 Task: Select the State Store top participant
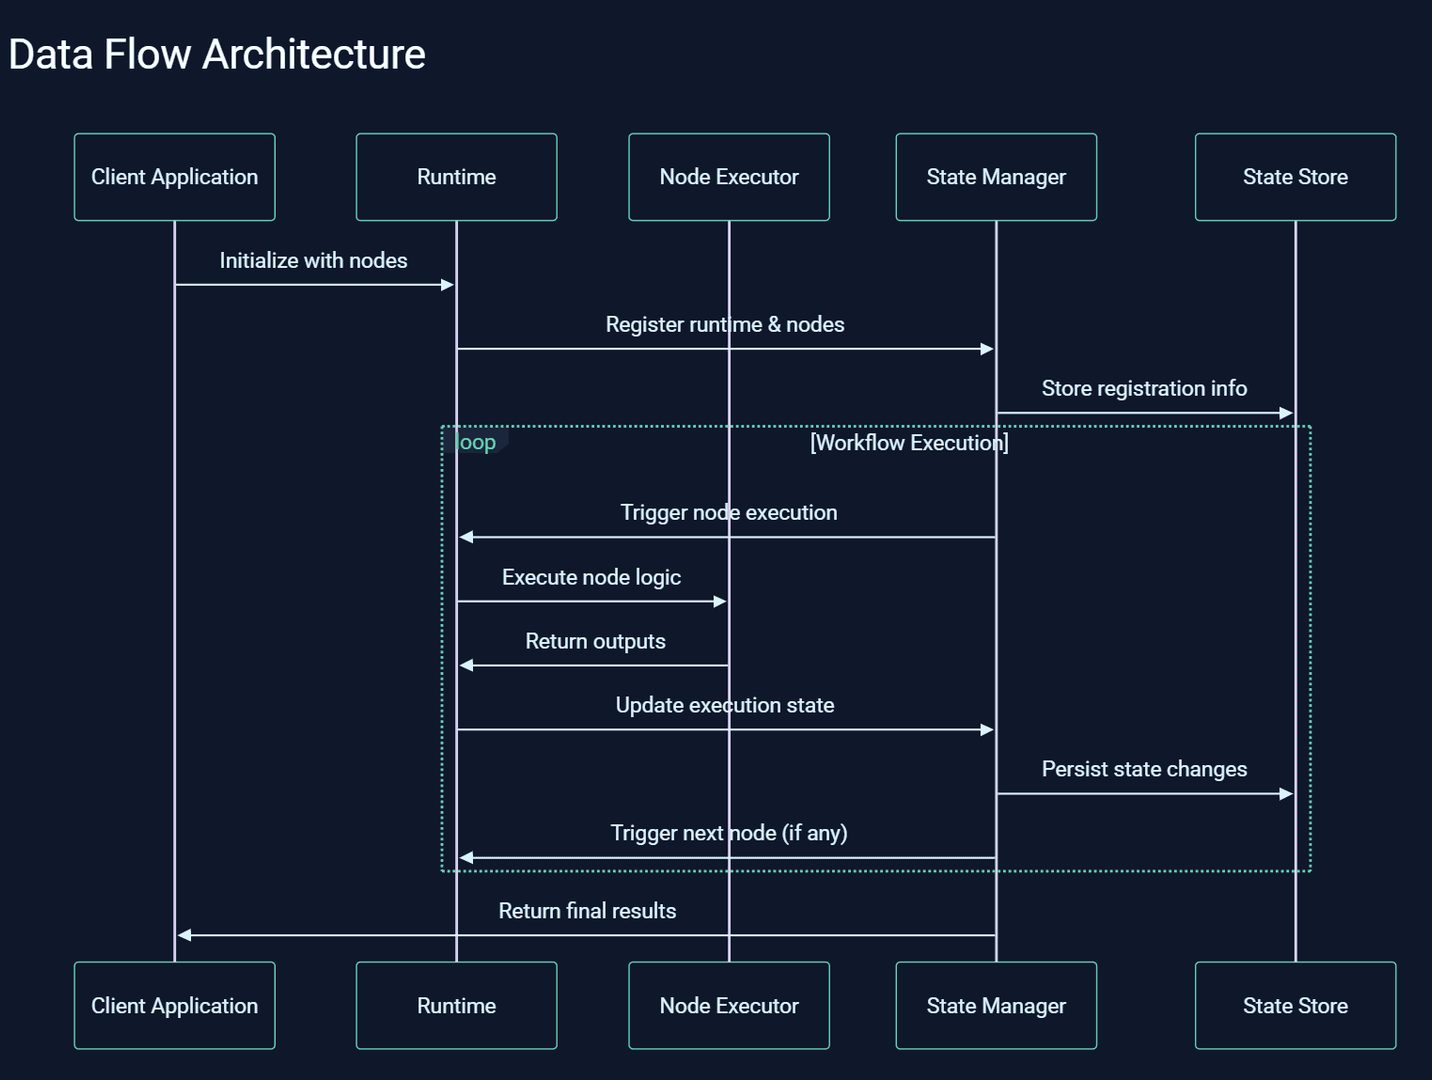click(1295, 177)
